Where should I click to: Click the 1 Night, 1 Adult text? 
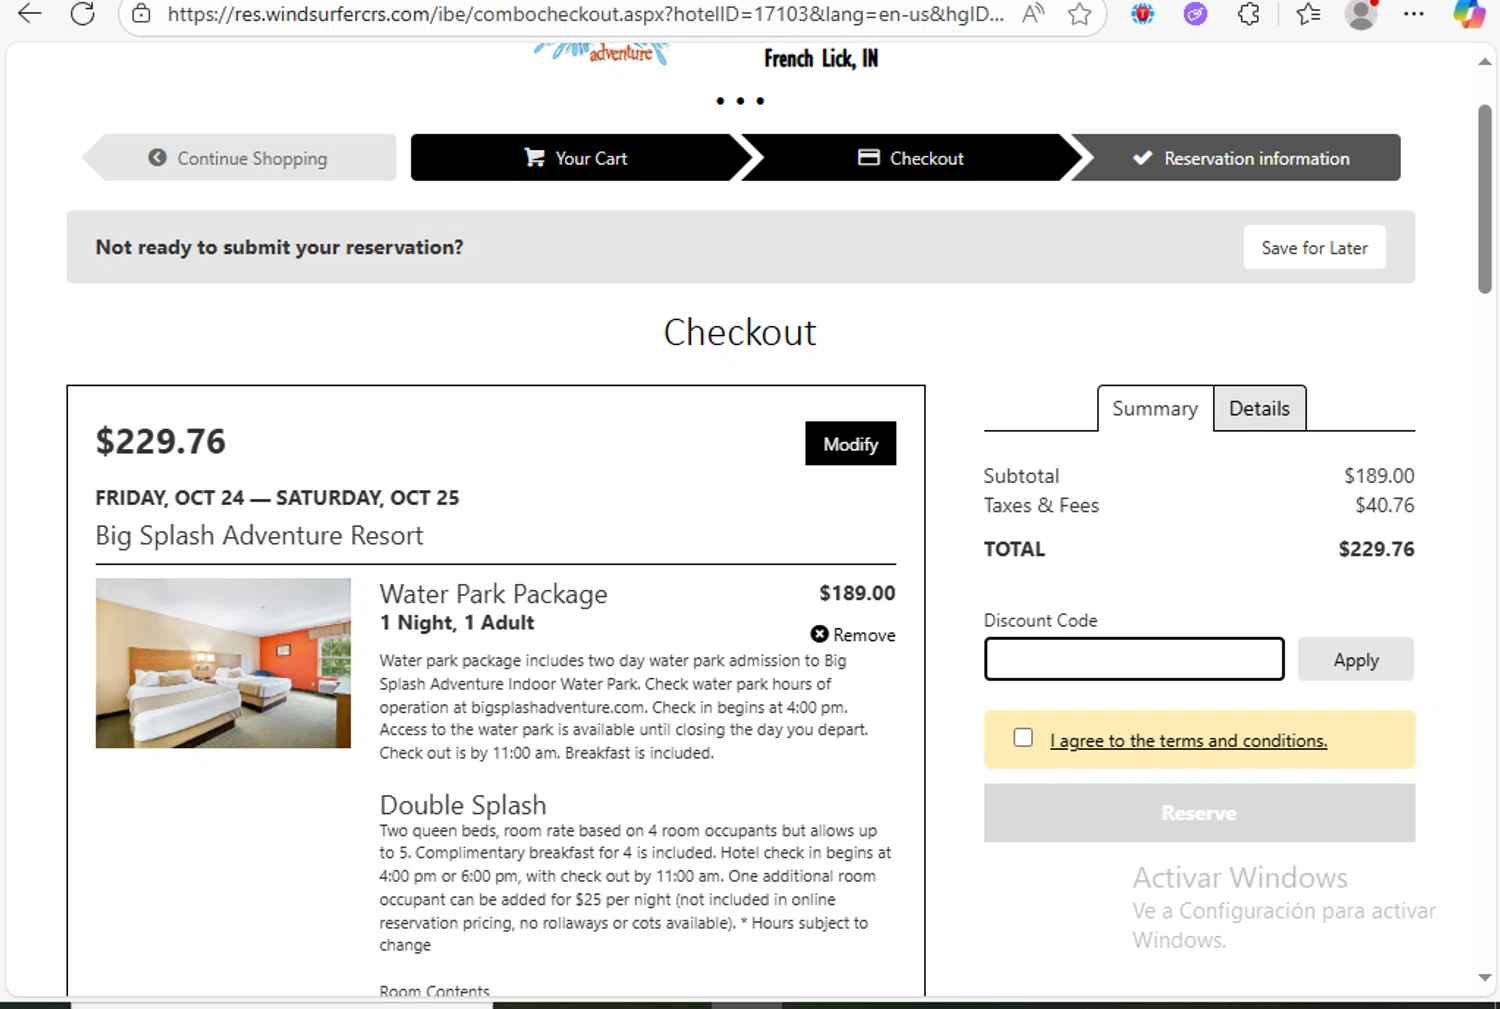[x=457, y=623]
